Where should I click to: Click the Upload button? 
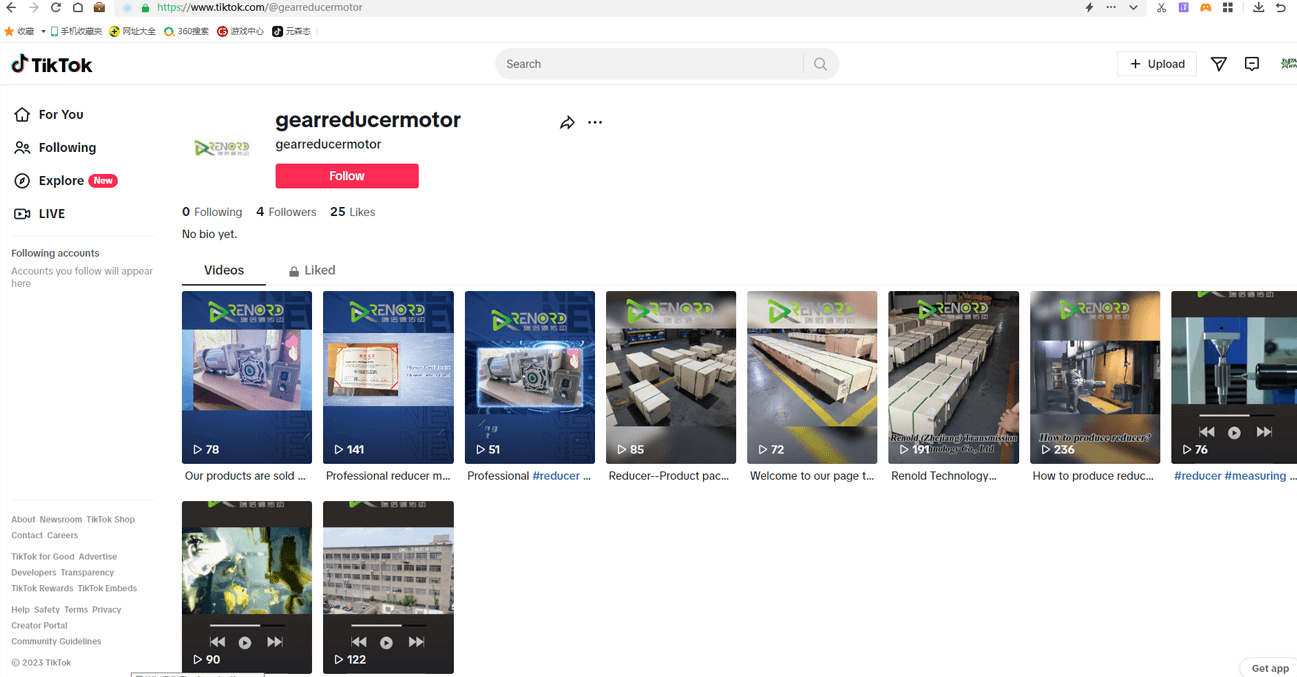pyautogui.click(x=1157, y=64)
